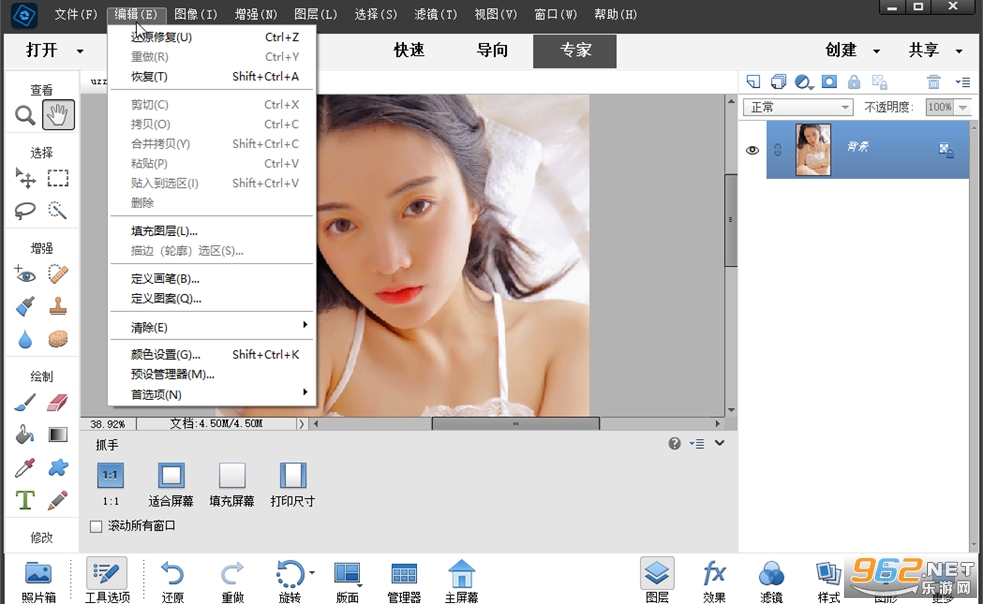The width and height of the screenshot is (983, 604).
Task: Open the Photo Bin panel
Action: [x=39, y=581]
